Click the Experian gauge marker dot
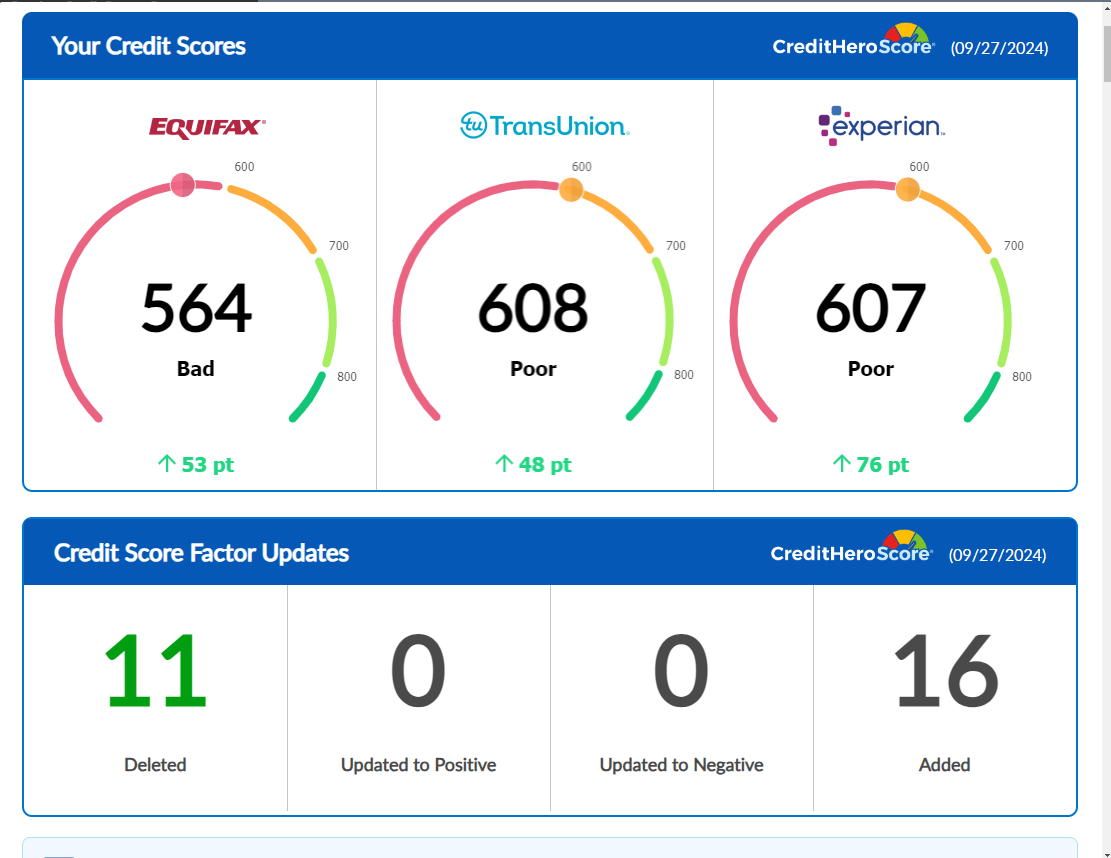The height and width of the screenshot is (858, 1111). click(908, 190)
